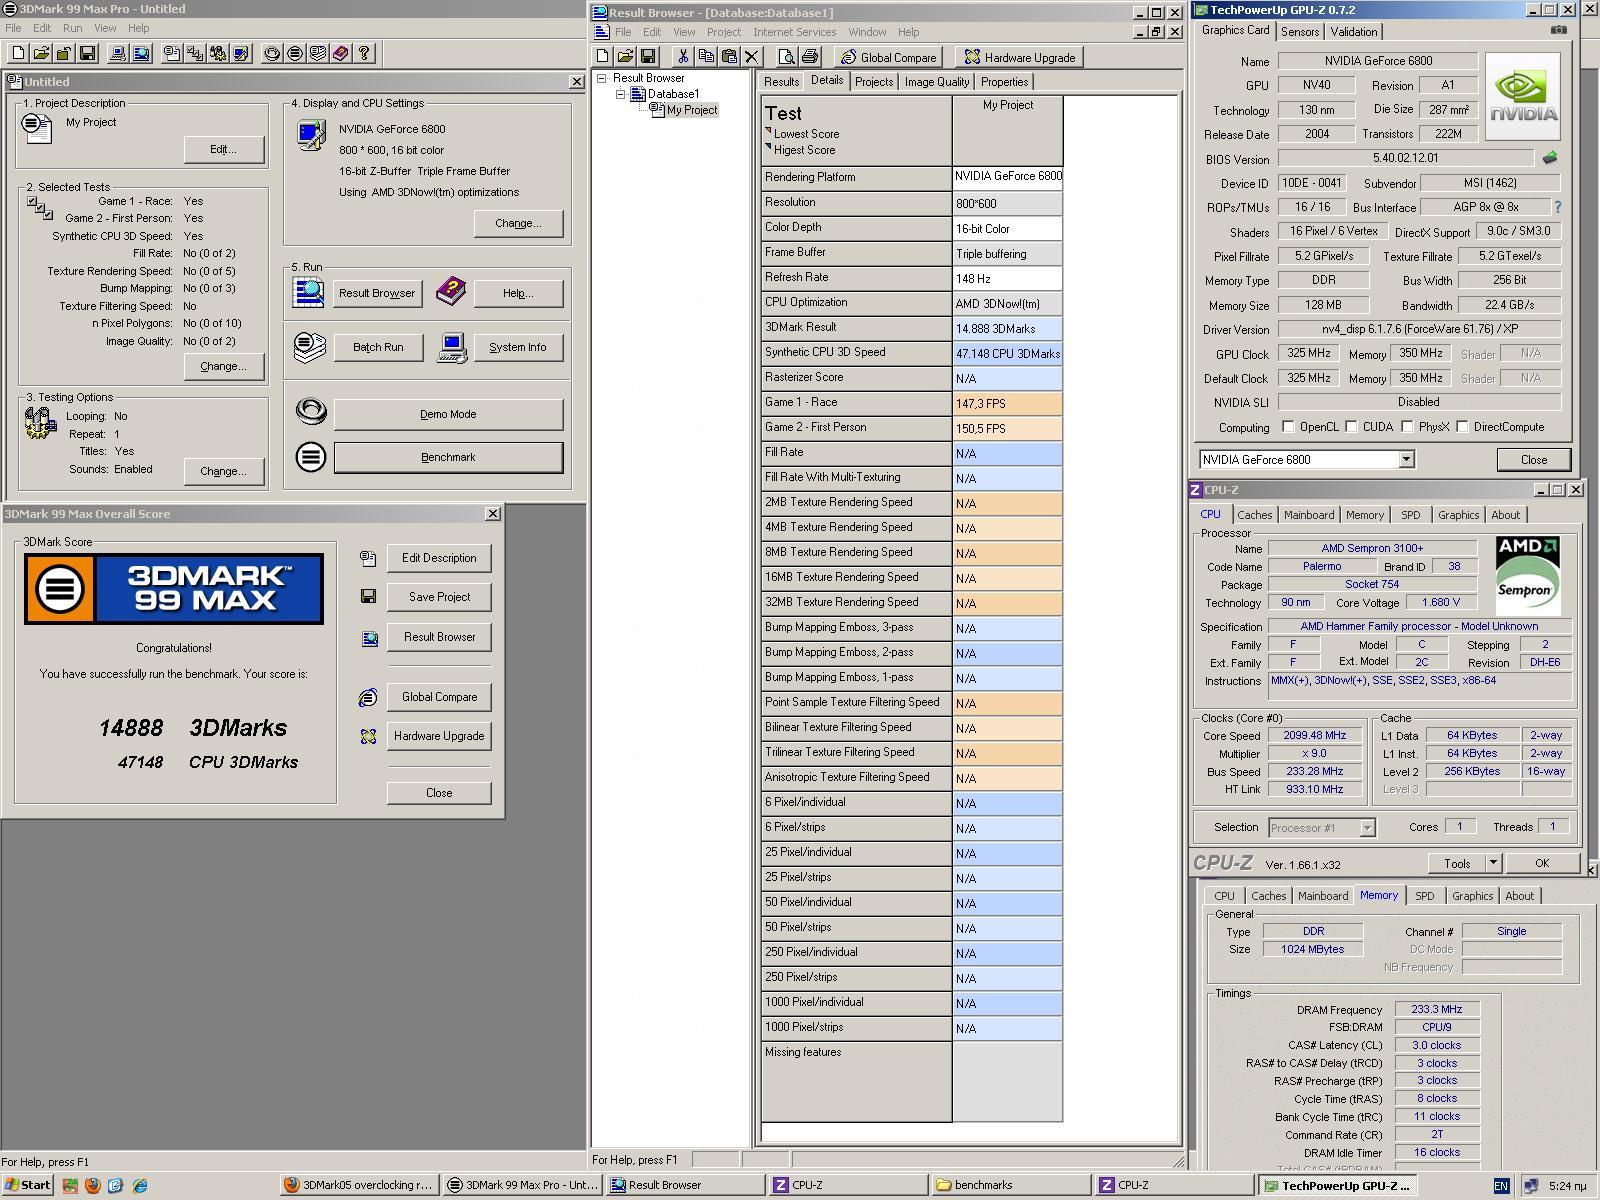Click Save Project in Overall Score dialog

pos(439,597)
